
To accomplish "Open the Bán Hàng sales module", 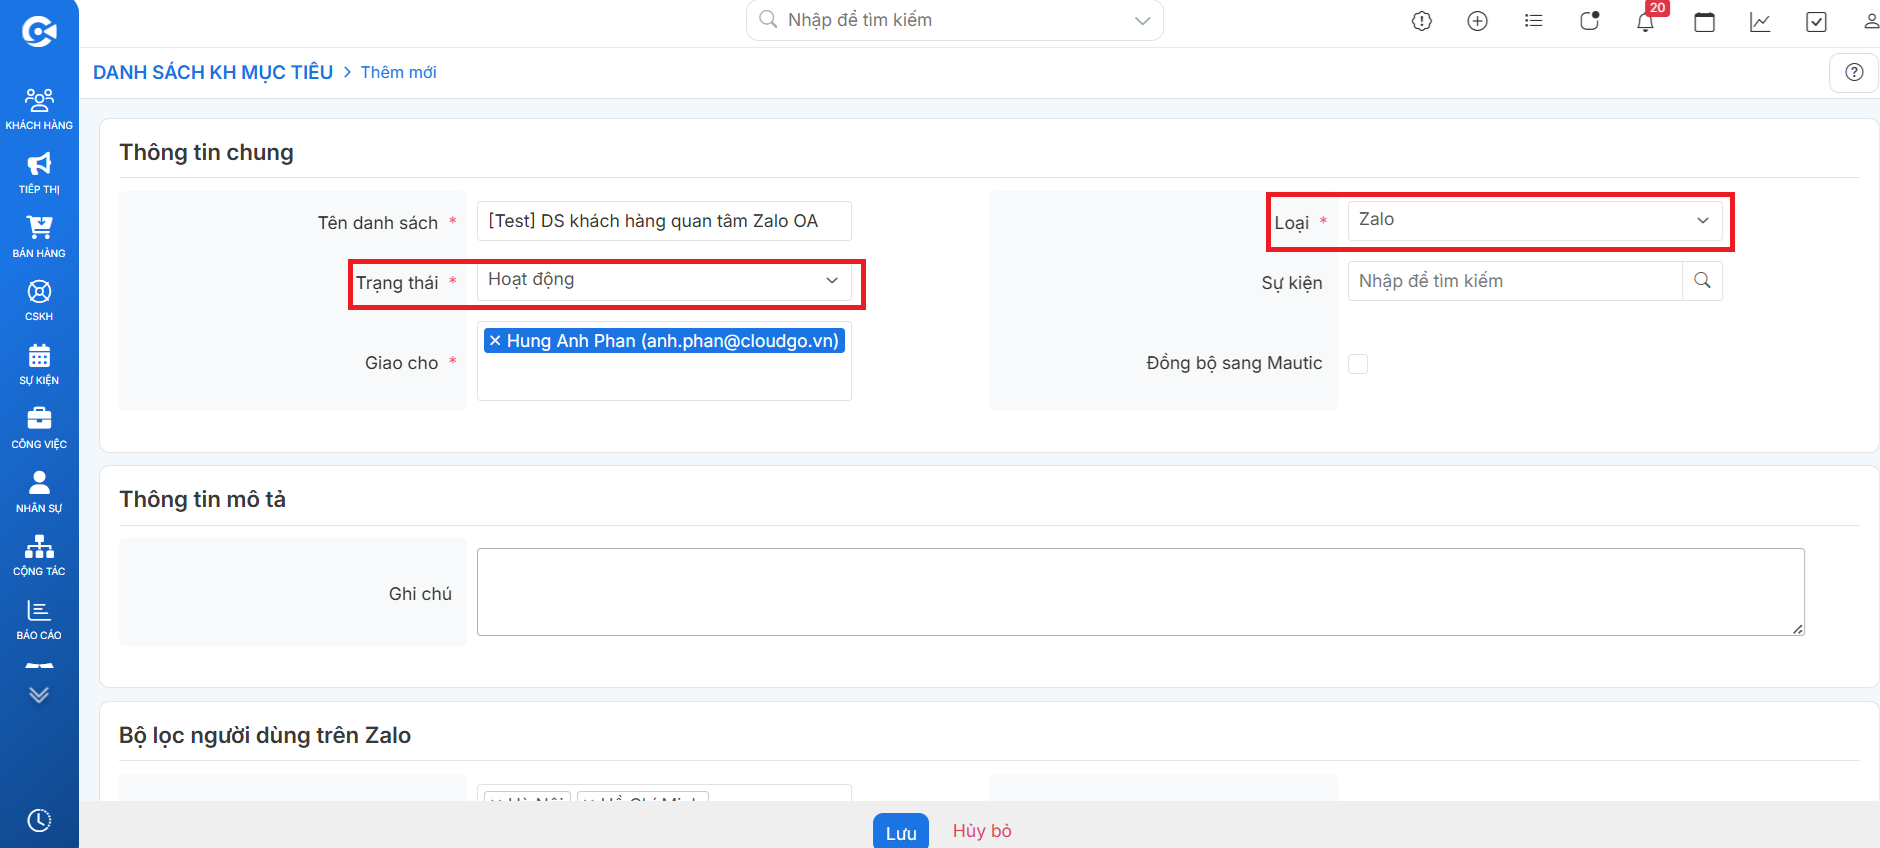I will point(39,237).
